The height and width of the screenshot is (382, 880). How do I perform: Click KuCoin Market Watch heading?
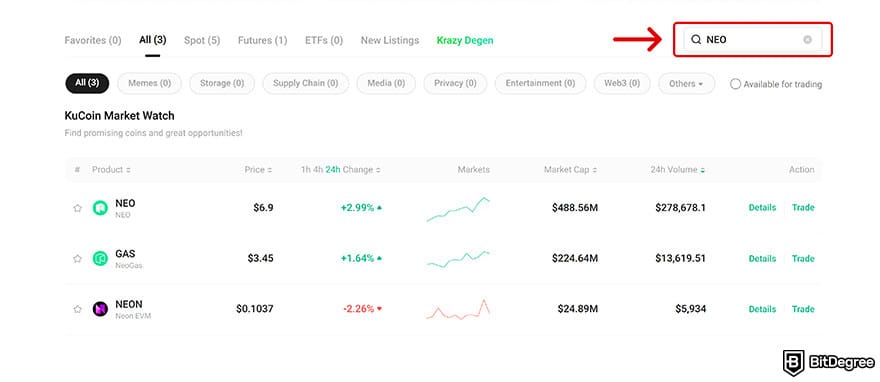pos(120,116)
